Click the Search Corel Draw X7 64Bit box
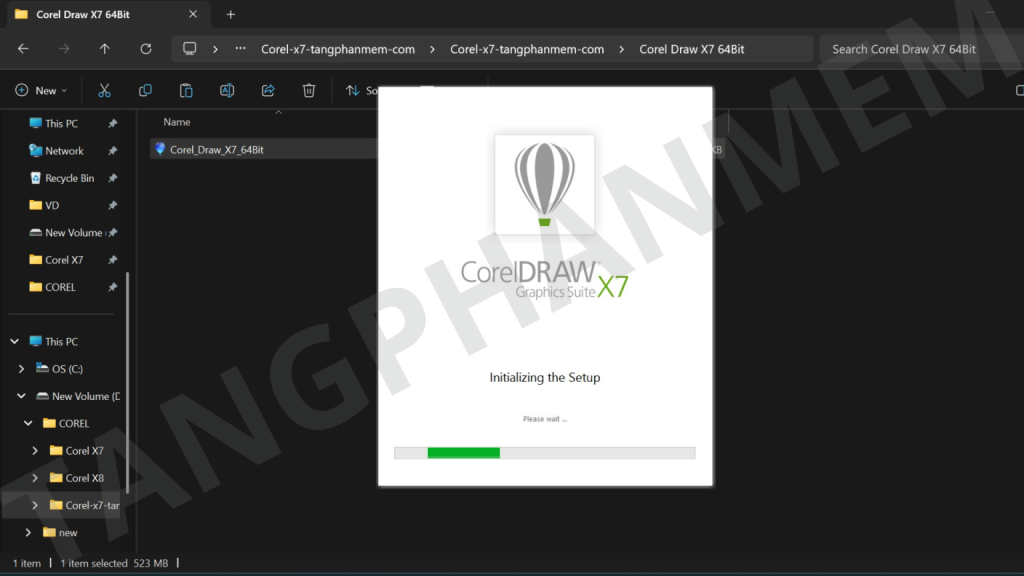Image resolution: width=1024 pixels, height=576 pixels. coord(915,49)
